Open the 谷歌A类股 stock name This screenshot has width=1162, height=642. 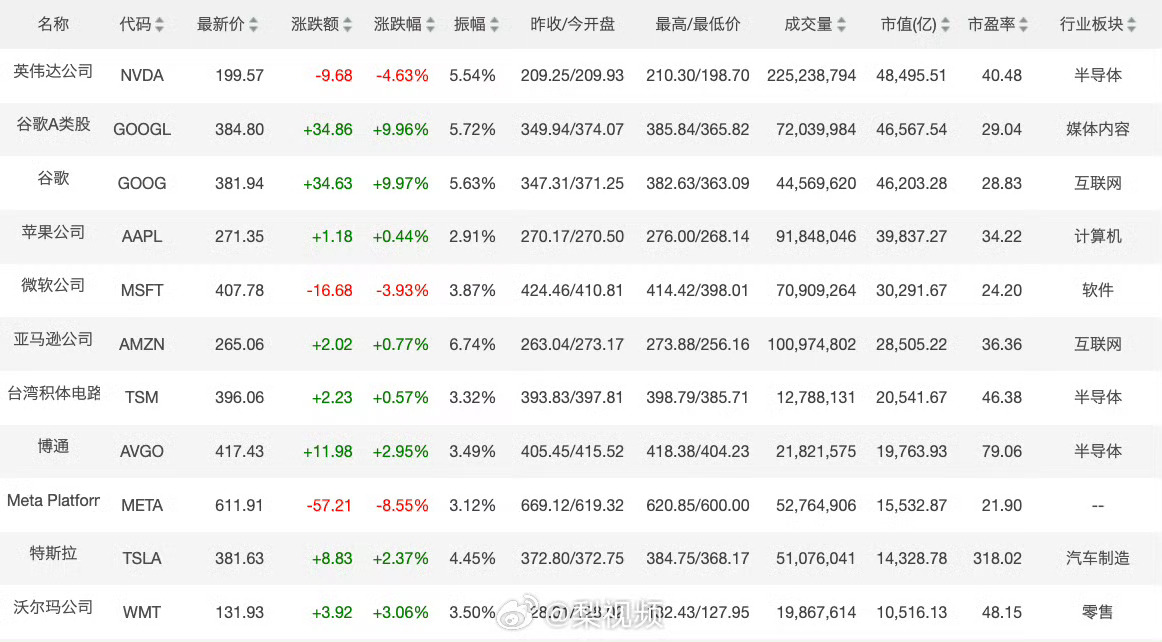click(x=53, y=125)
